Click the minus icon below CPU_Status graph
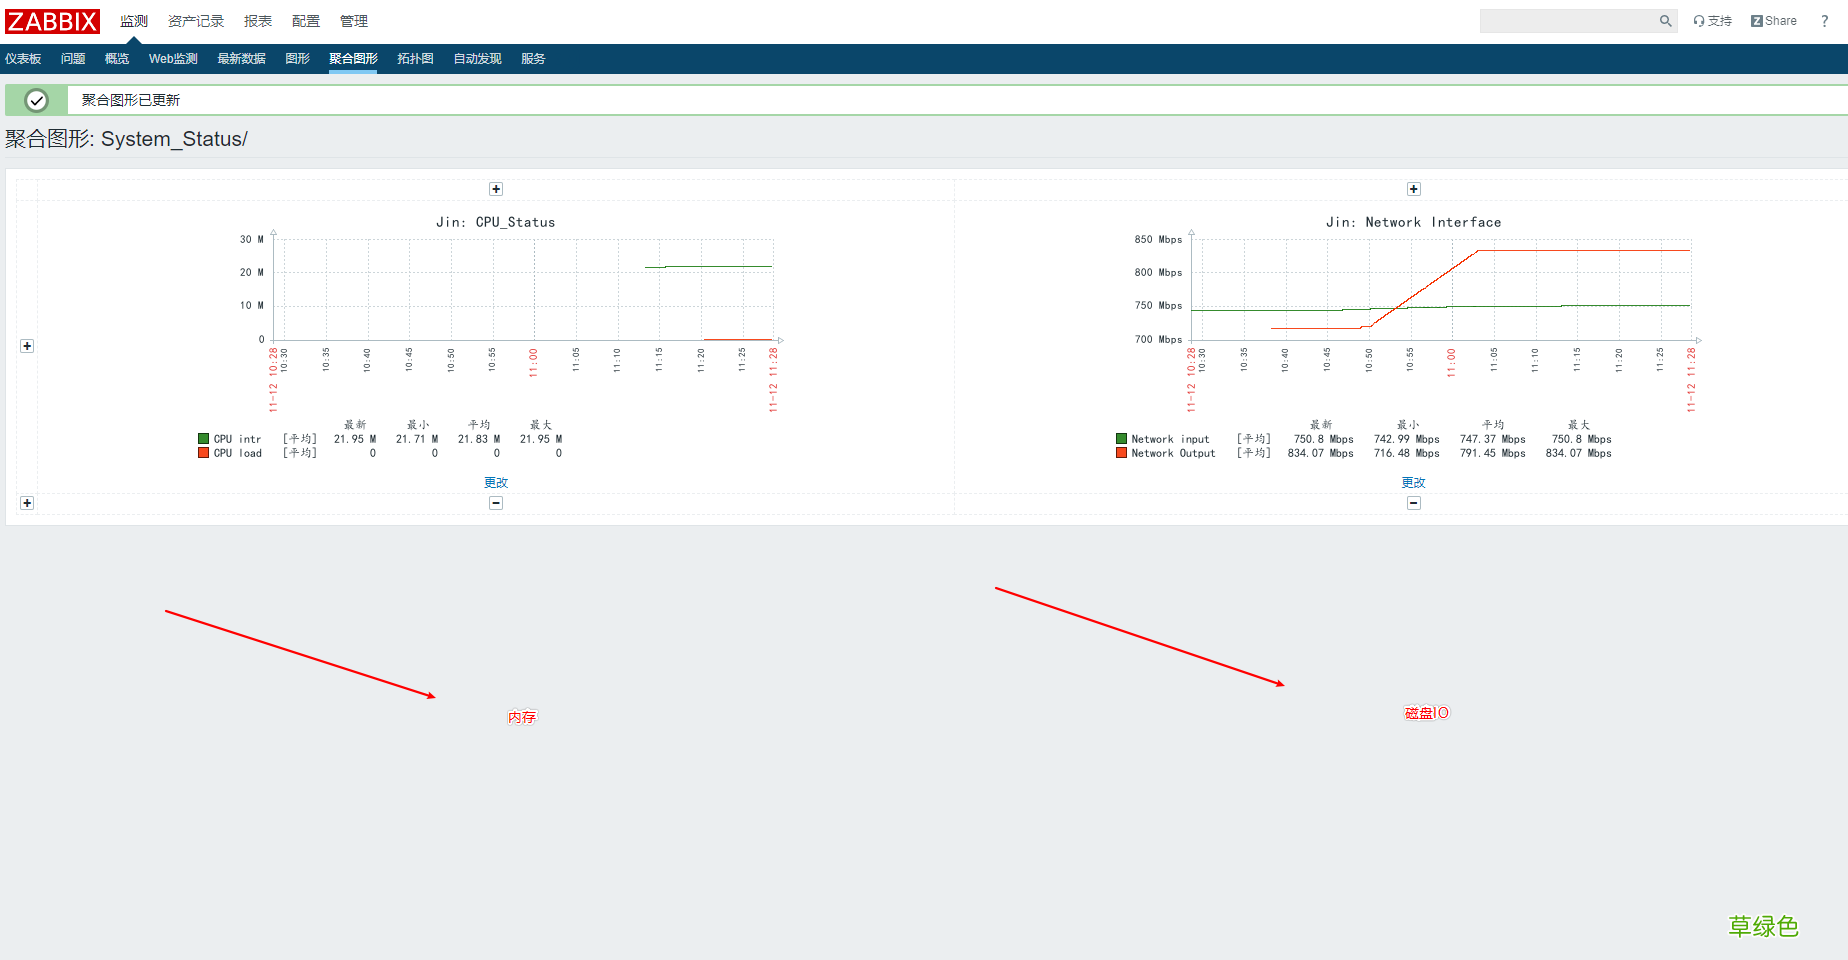Viewport: 1848px width, 960px height. click(496, 503)
